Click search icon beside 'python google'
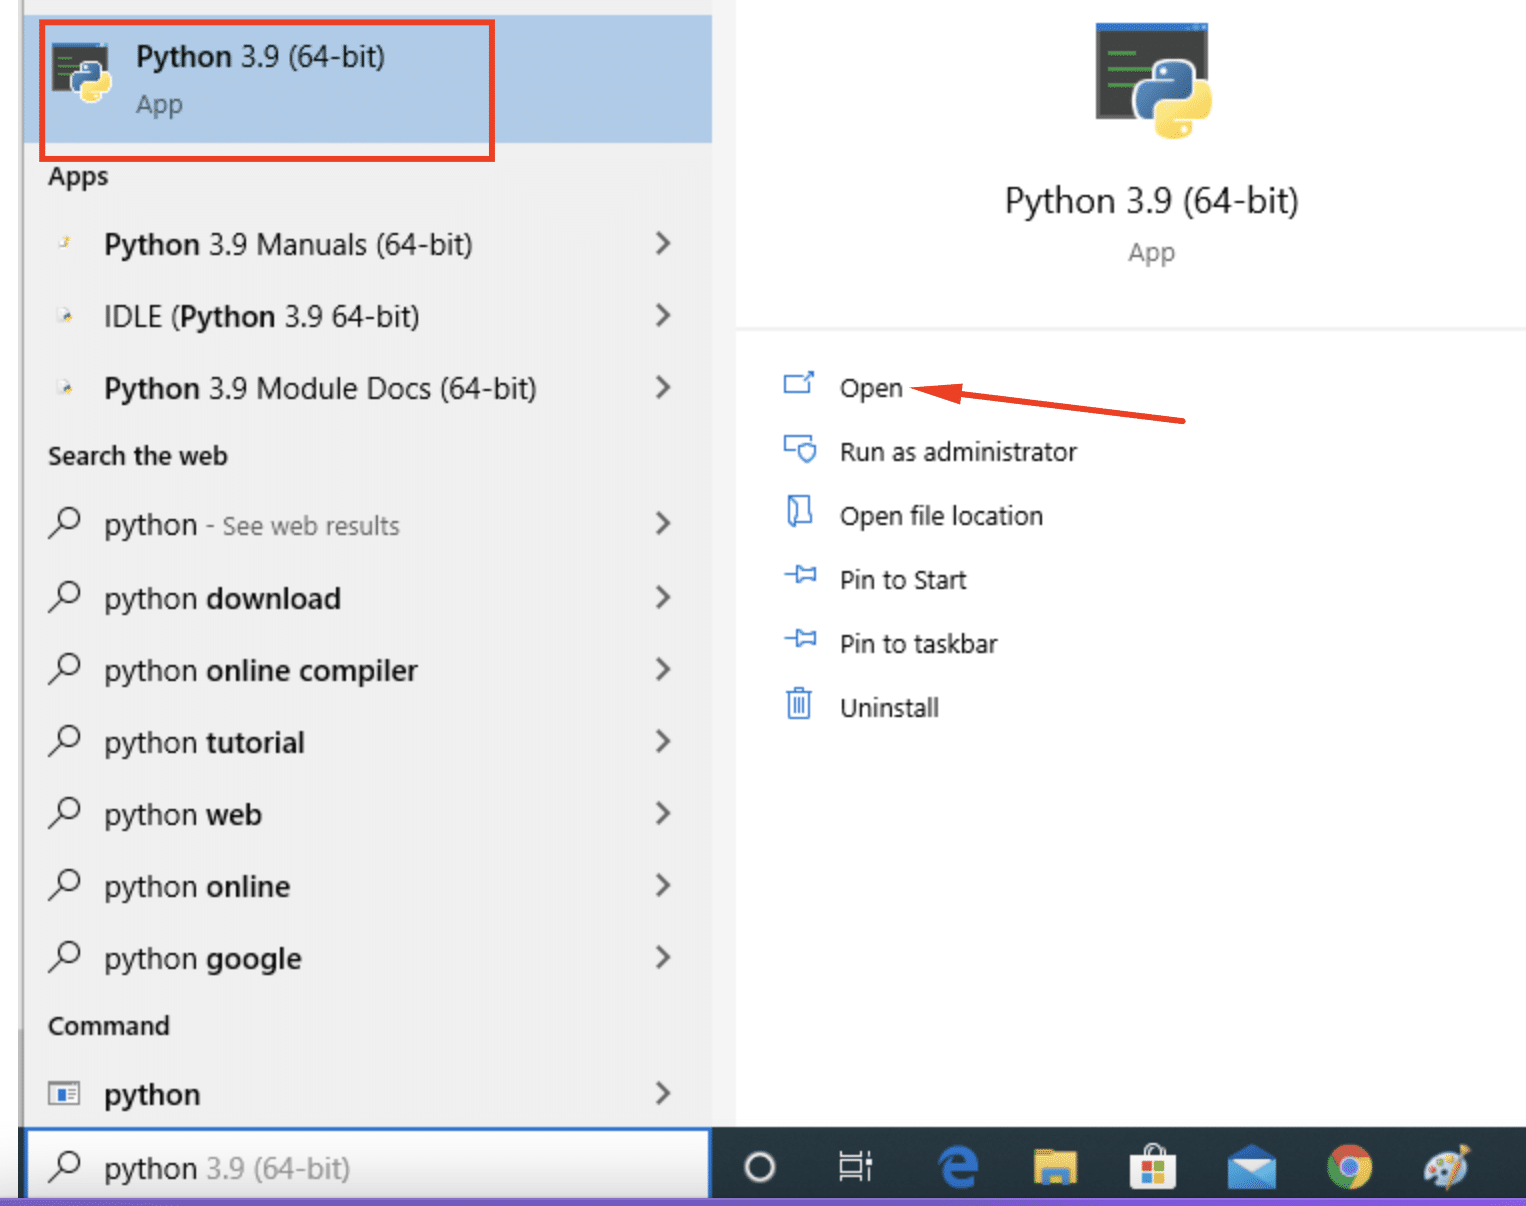 64,956
